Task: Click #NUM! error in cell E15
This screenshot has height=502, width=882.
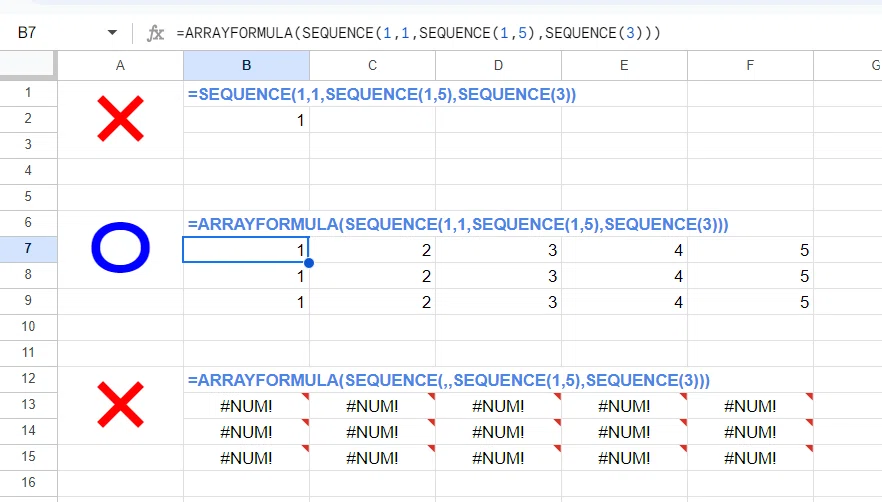Action: 624,458
